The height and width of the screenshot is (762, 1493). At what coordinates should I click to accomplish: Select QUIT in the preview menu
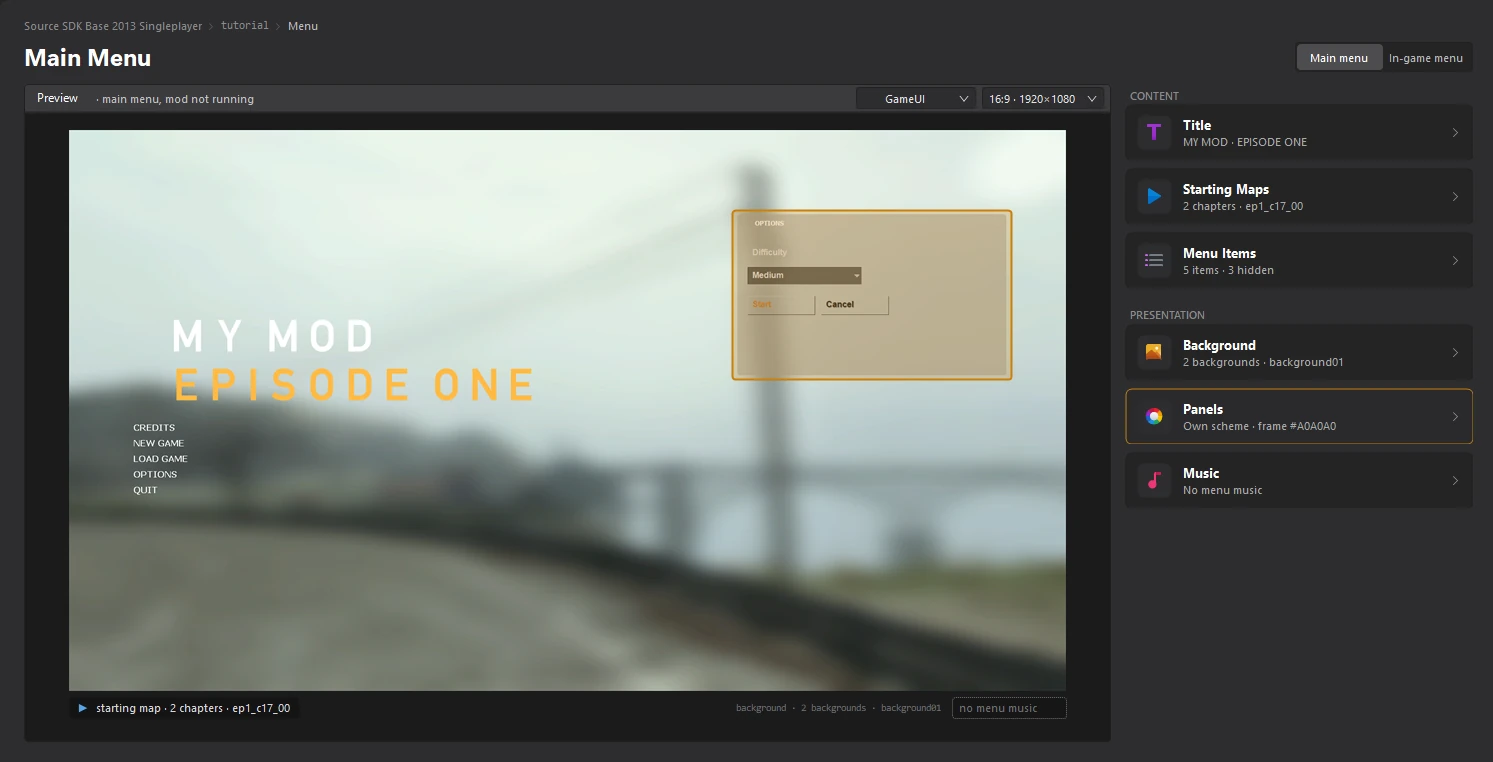[x=145, y=490]
